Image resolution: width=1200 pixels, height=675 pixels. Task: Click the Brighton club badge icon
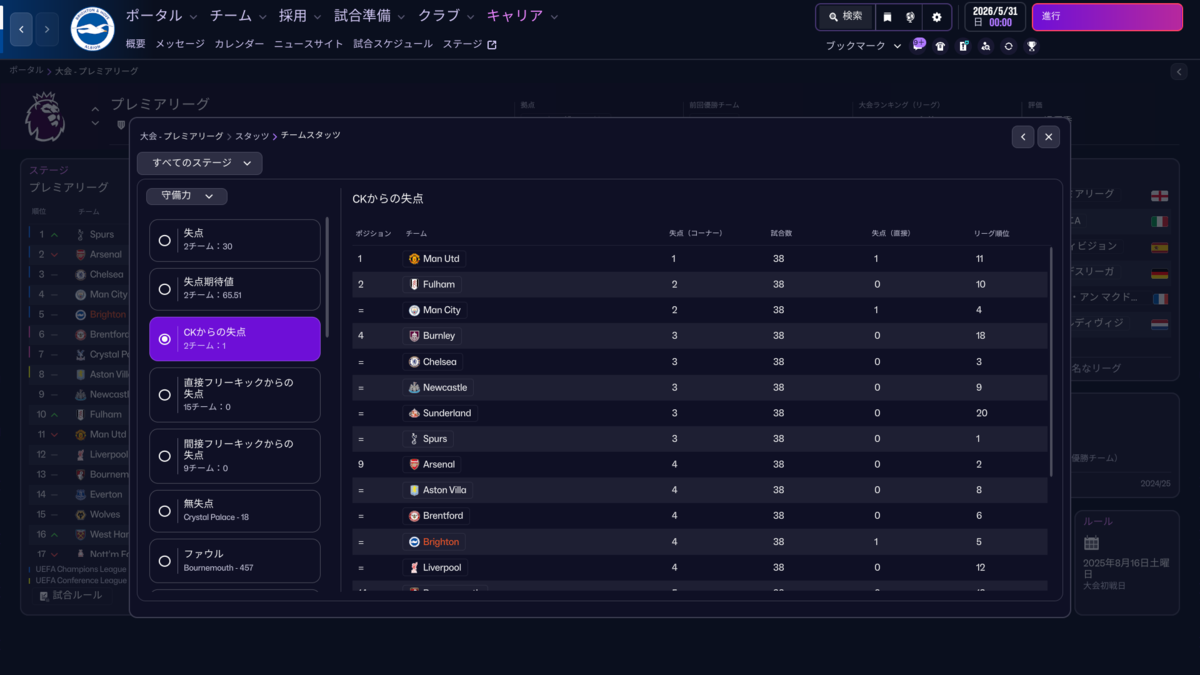coord(92,30)
